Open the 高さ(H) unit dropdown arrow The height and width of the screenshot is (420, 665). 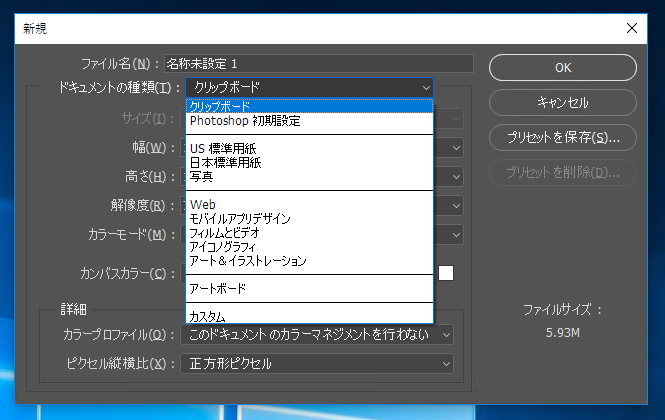point(456,177)
